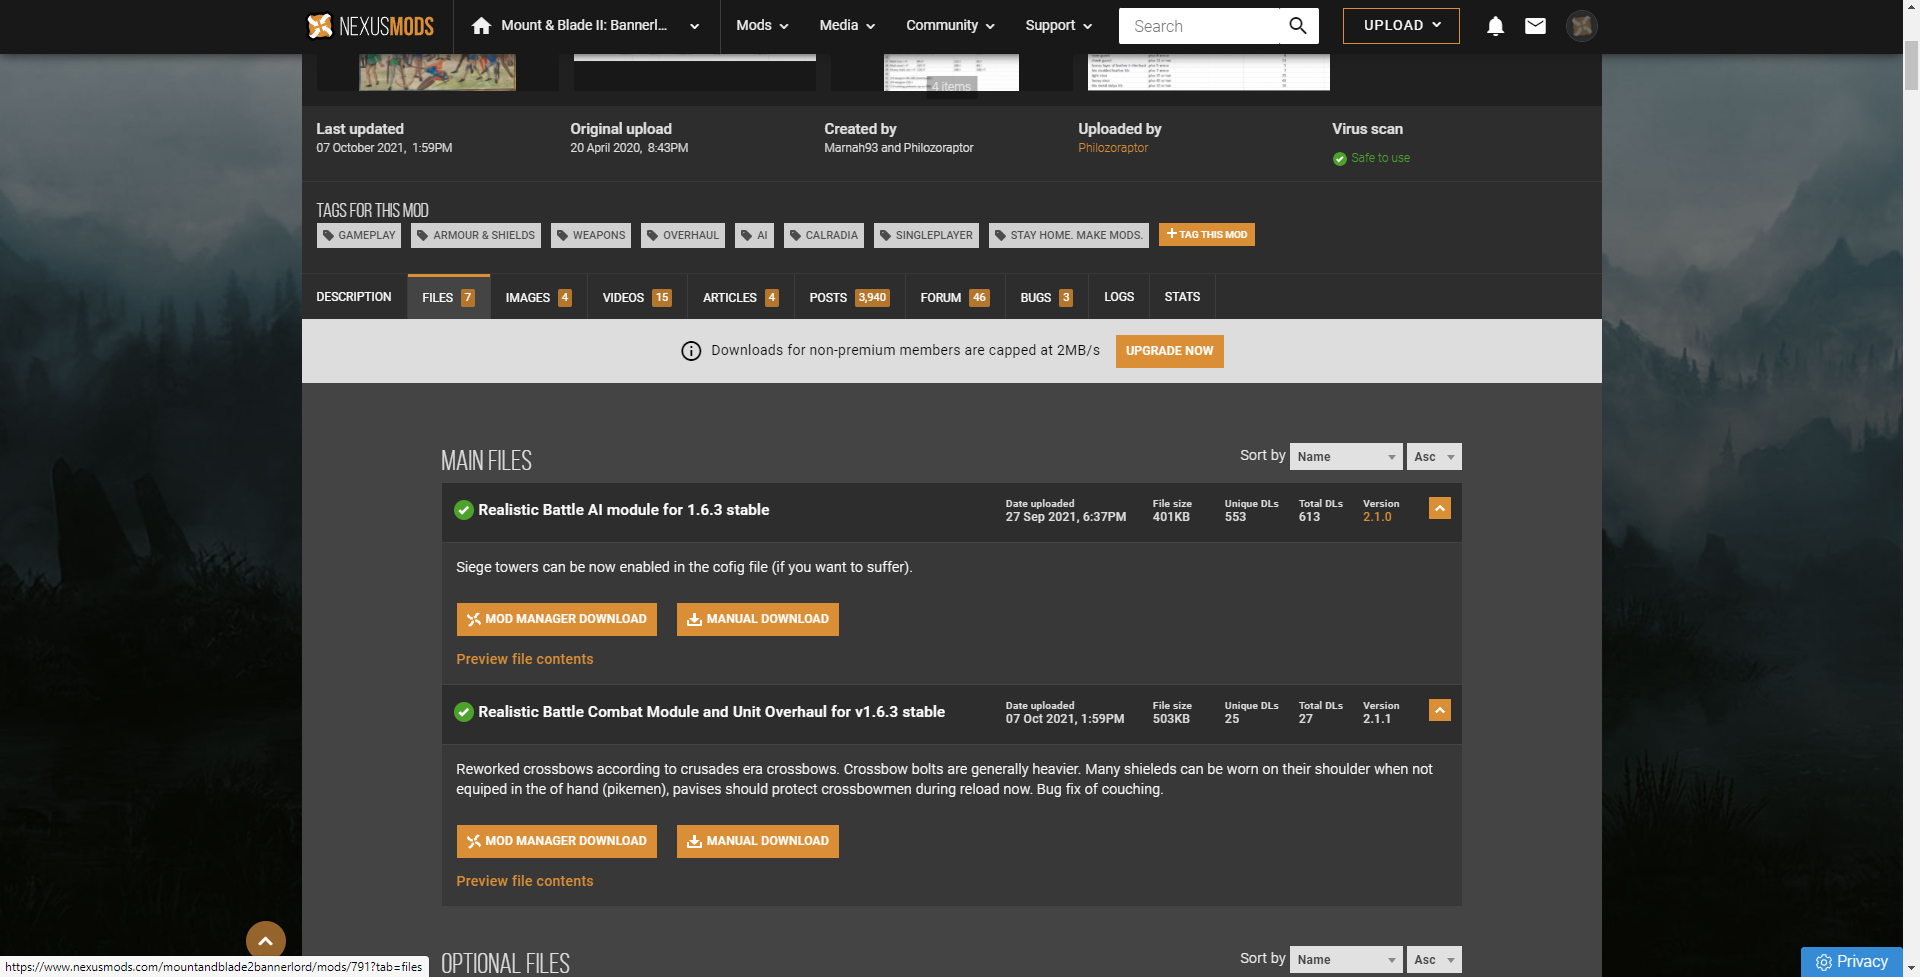Switch to the Images tab
Viewport: 1920px width, 977px height.
(x=538, y=297)
